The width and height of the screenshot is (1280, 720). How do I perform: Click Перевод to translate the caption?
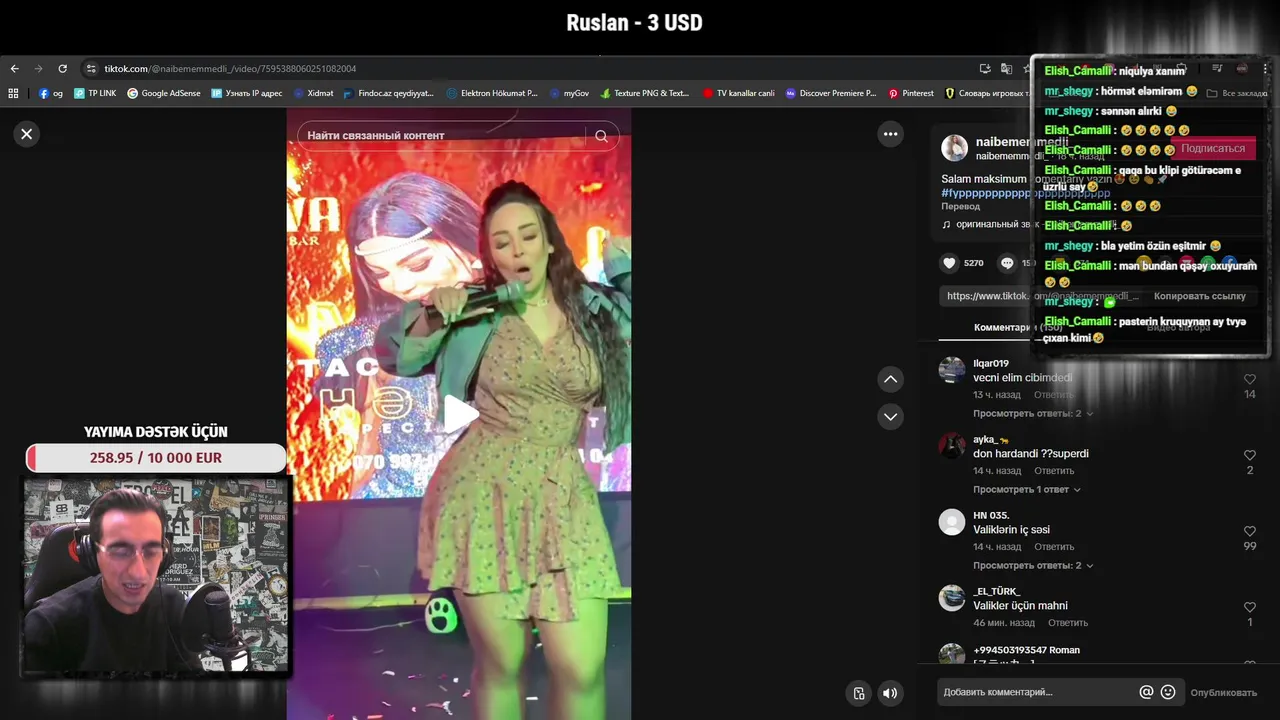click(960, 206)
